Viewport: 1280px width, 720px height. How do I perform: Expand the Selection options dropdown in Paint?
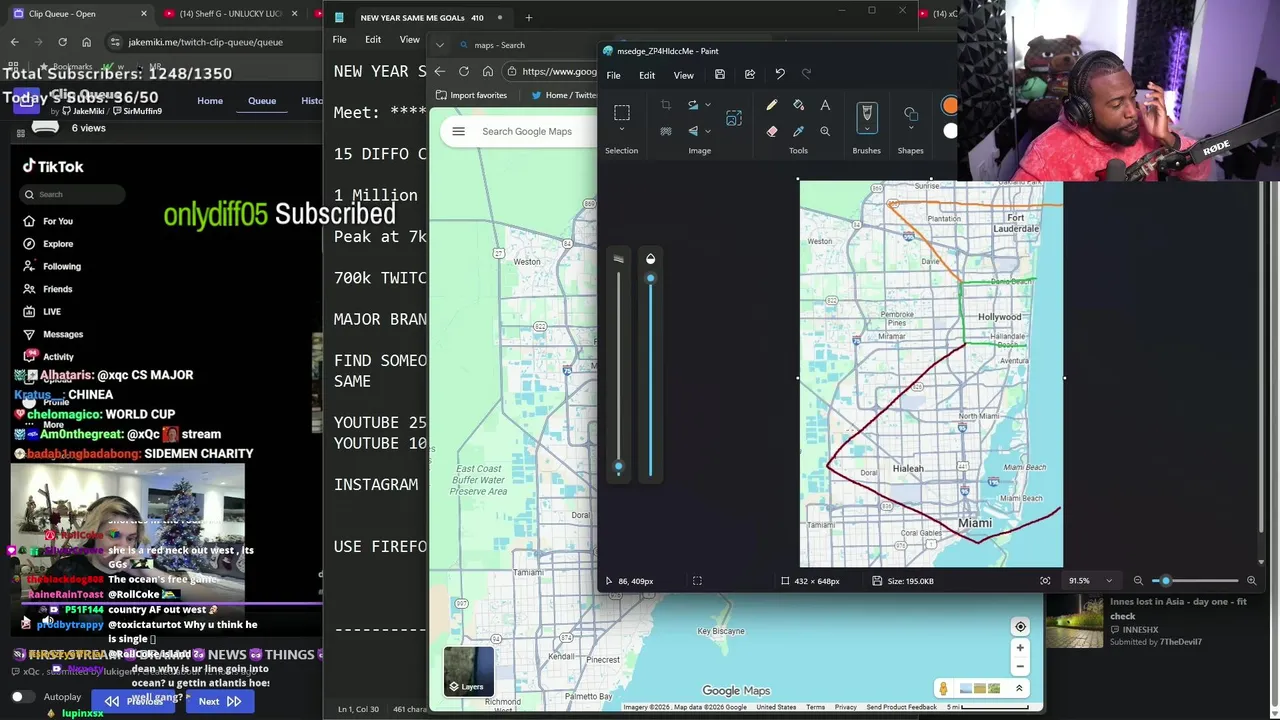coord(622,130)
